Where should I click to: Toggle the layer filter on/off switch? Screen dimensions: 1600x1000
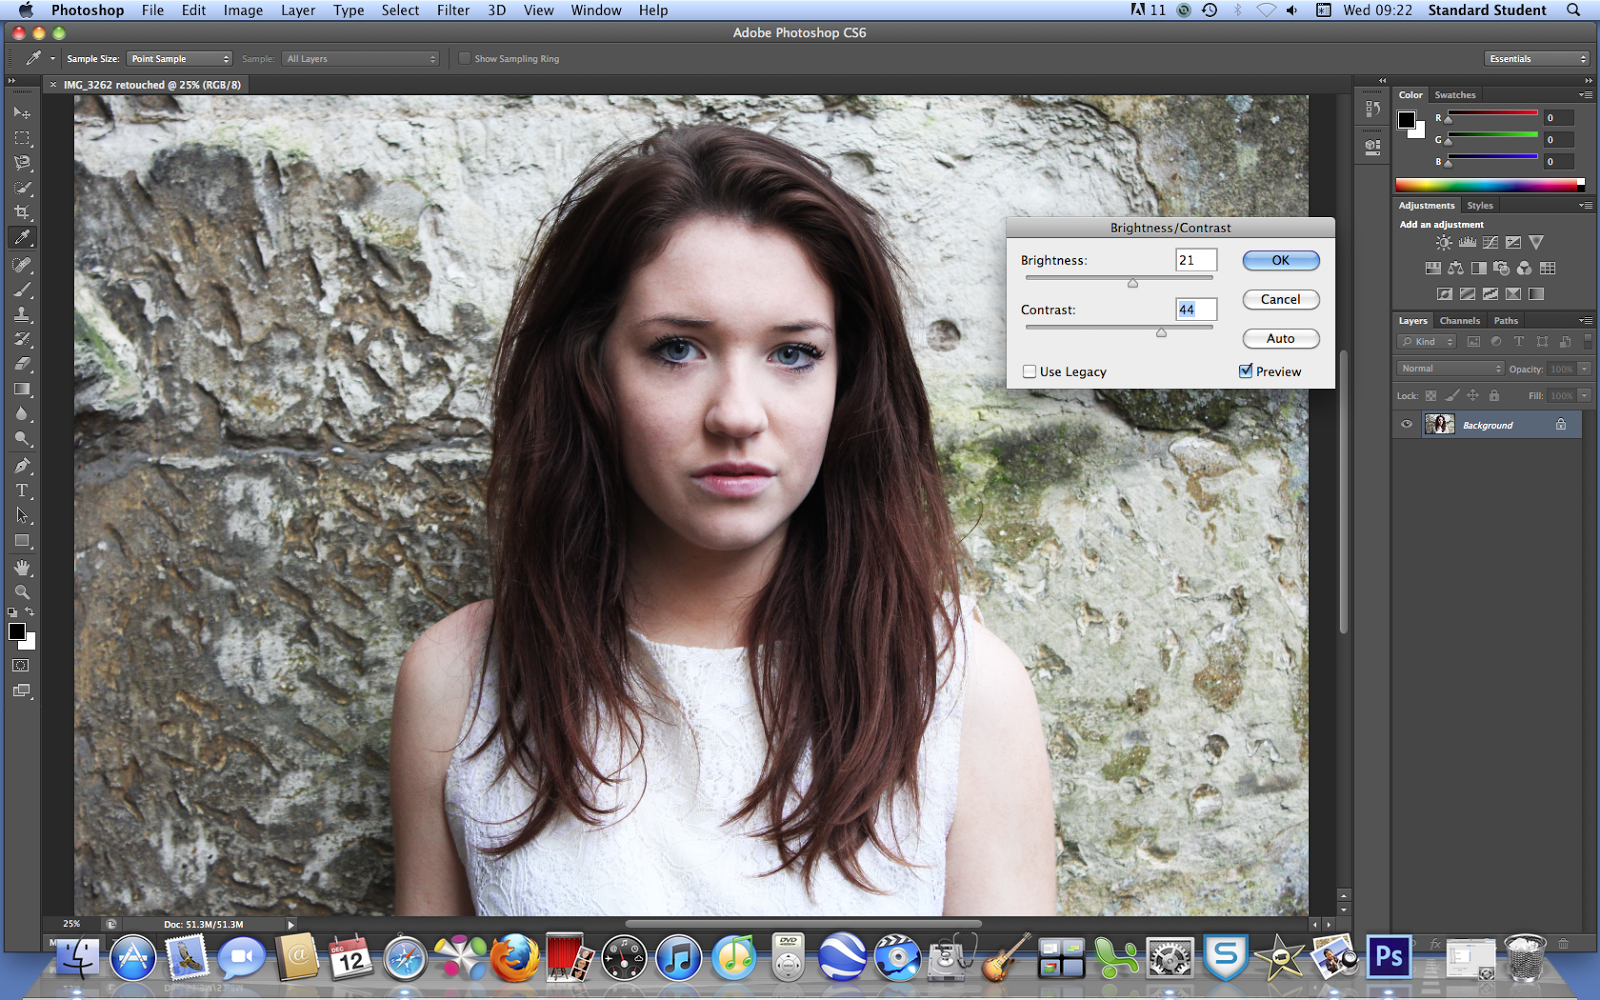tap(1587, 342)
